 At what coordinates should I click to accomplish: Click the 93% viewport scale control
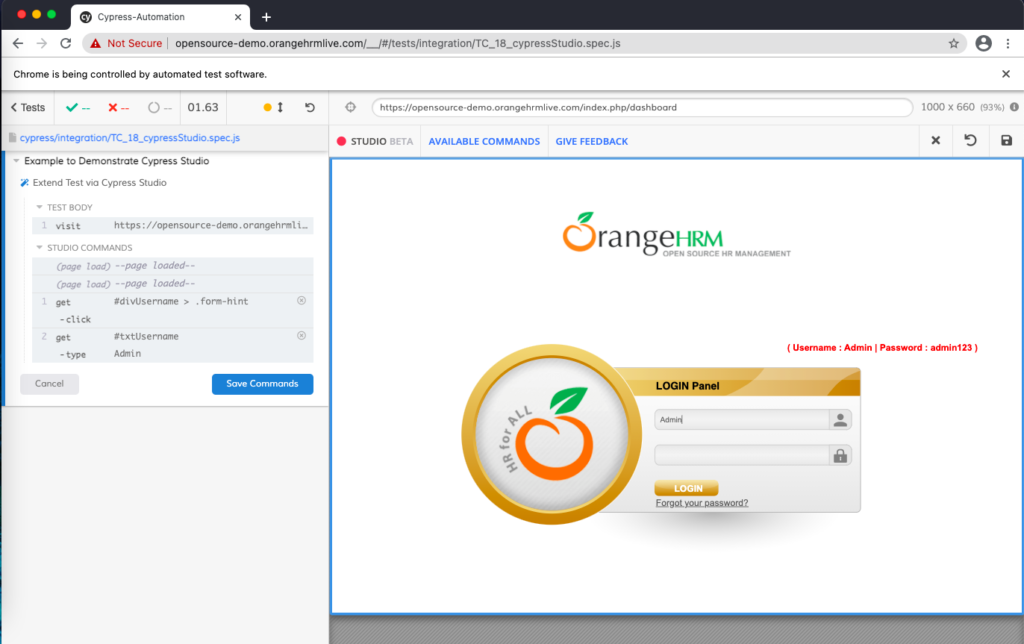pos(991,107)
